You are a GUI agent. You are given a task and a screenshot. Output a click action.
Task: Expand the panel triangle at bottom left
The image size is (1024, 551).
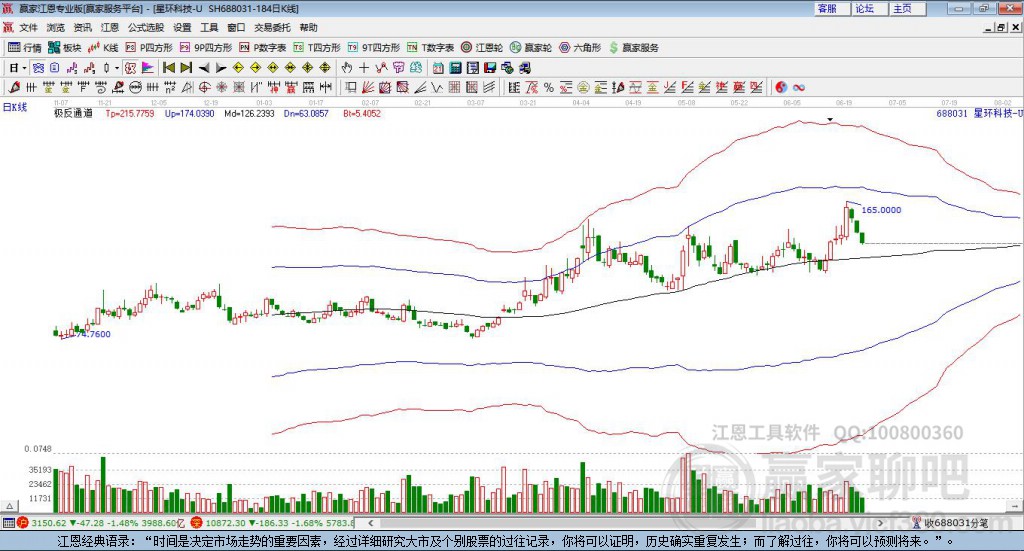pos(9,507)
